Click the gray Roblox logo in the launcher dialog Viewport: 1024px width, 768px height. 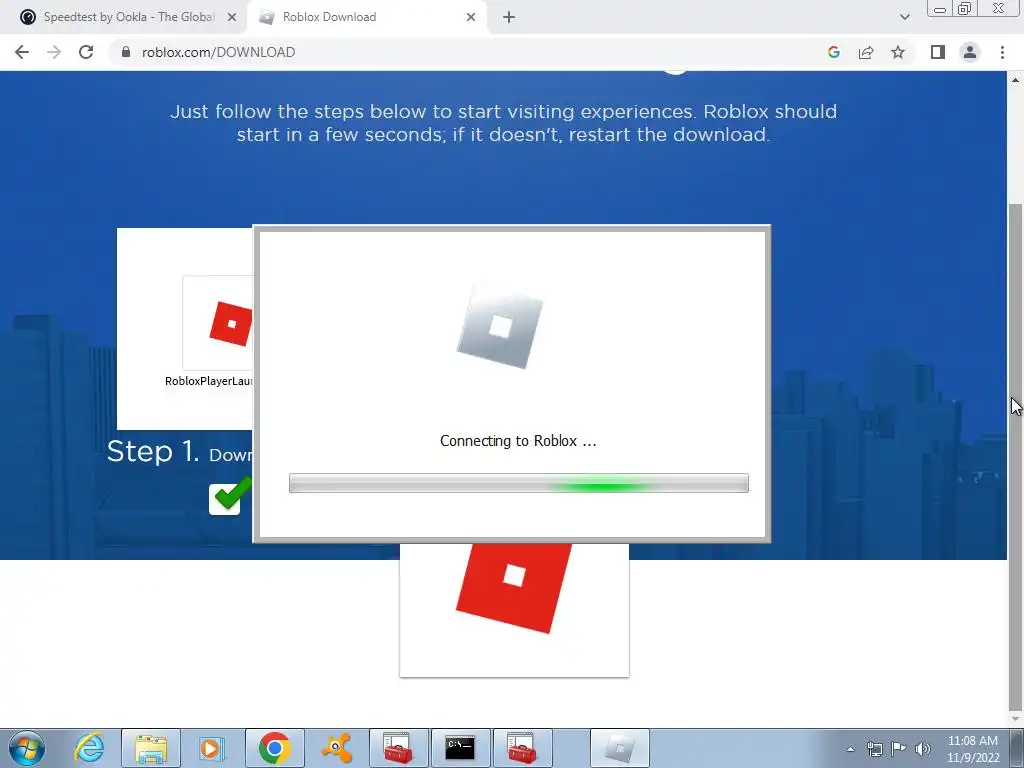click(x=500, y=326)
